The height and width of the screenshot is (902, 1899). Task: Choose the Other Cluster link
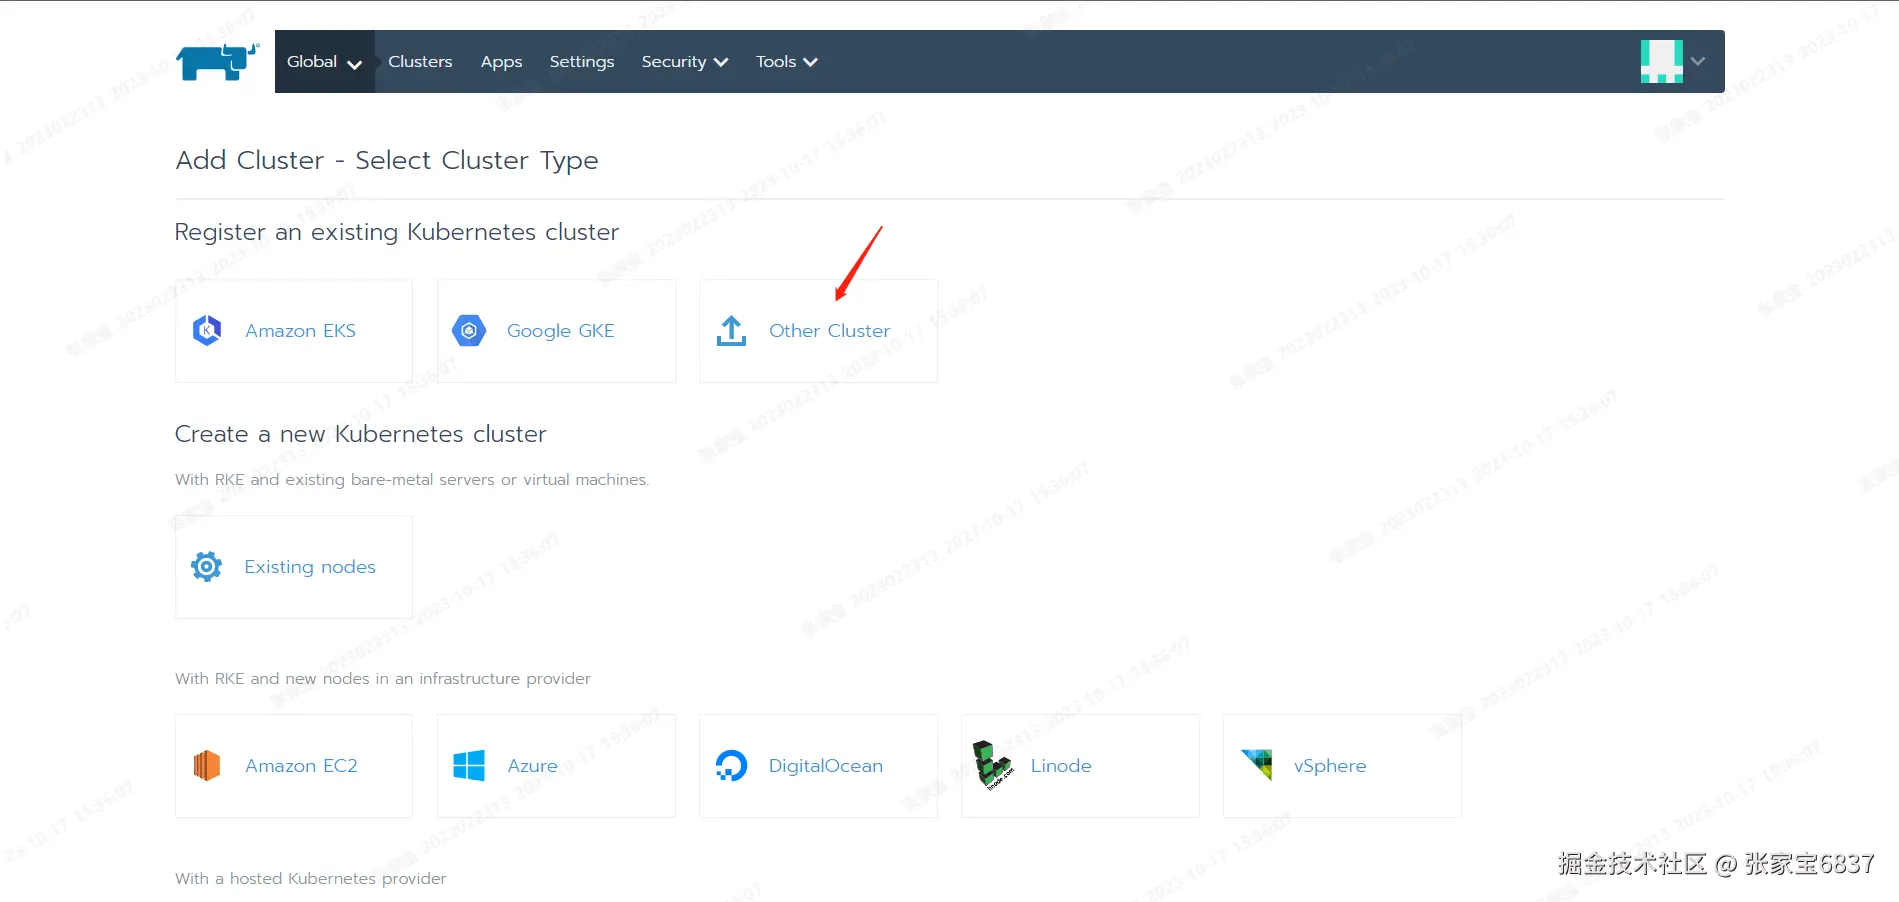[x=829, y=331]
